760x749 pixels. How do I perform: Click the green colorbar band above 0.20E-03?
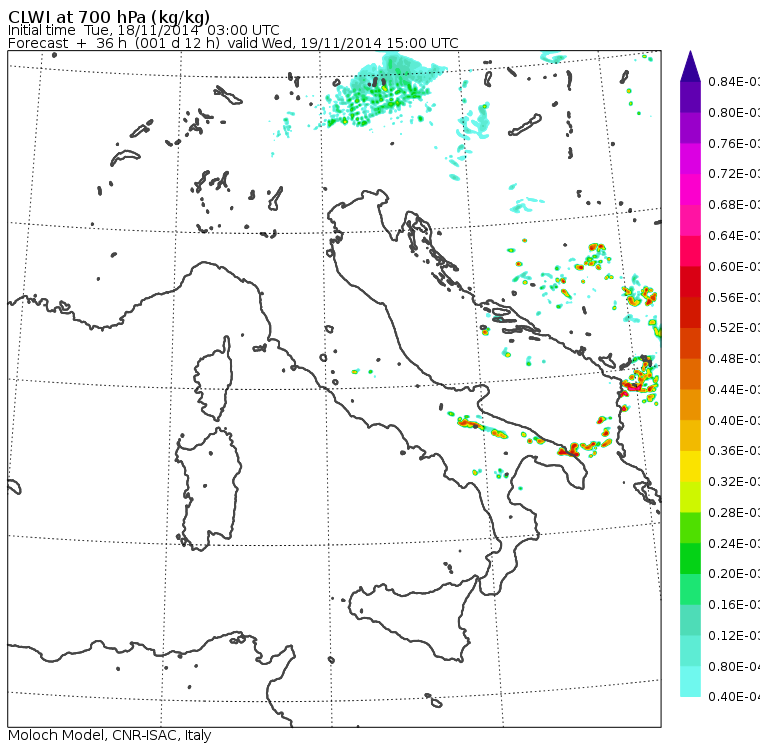click(x=690, y=558)
